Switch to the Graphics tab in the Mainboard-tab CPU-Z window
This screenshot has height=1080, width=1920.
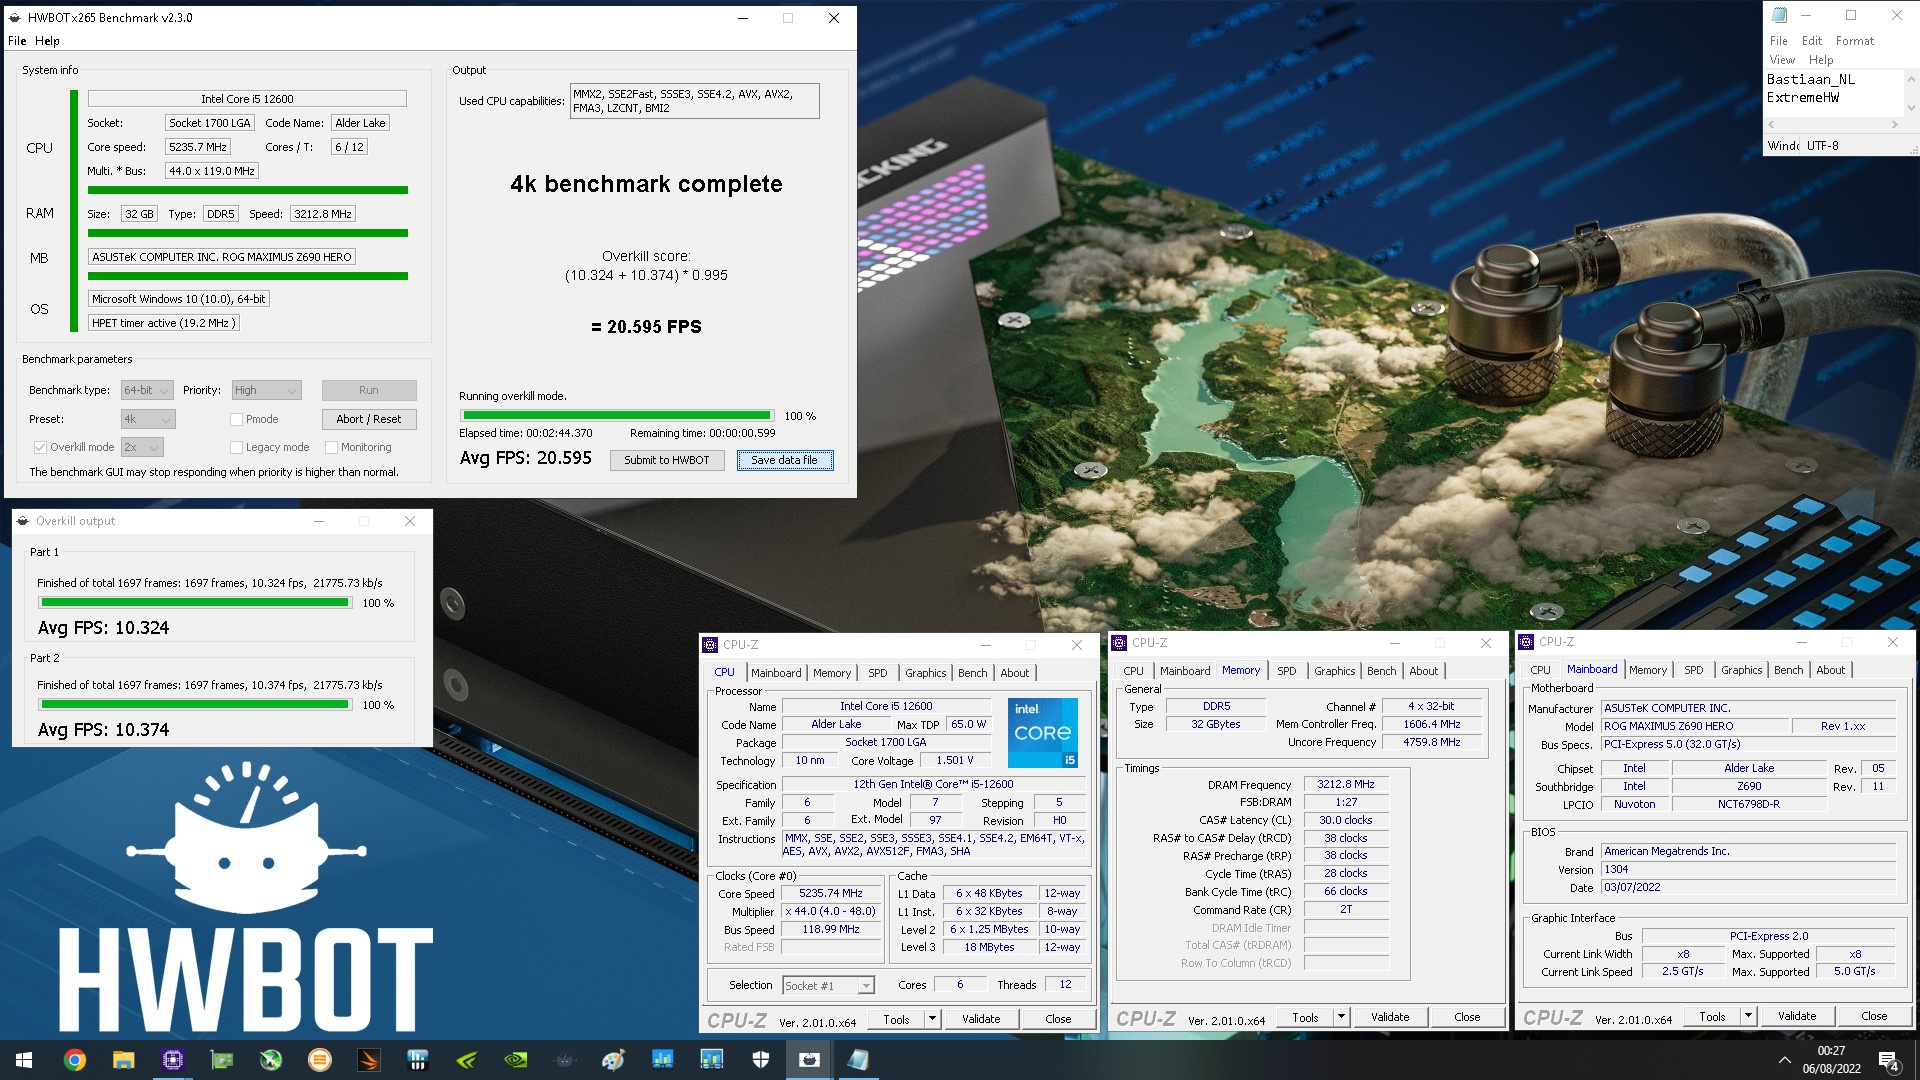(x=1741, y=670)
